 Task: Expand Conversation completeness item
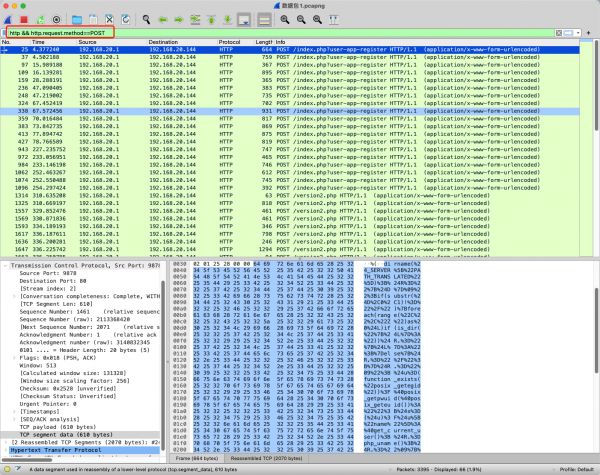(15, 296)
